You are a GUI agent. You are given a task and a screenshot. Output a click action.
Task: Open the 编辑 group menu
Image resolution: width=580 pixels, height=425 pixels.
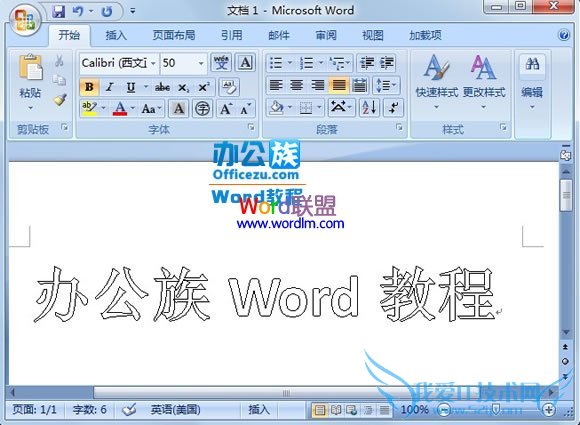(532, 82)
